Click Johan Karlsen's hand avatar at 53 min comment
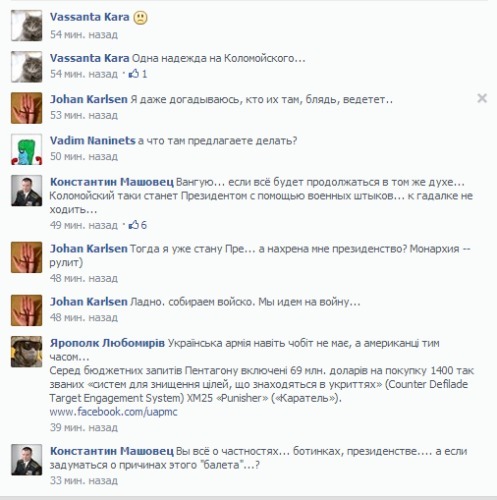The image size is (497, 500). (x=27, y=108)
